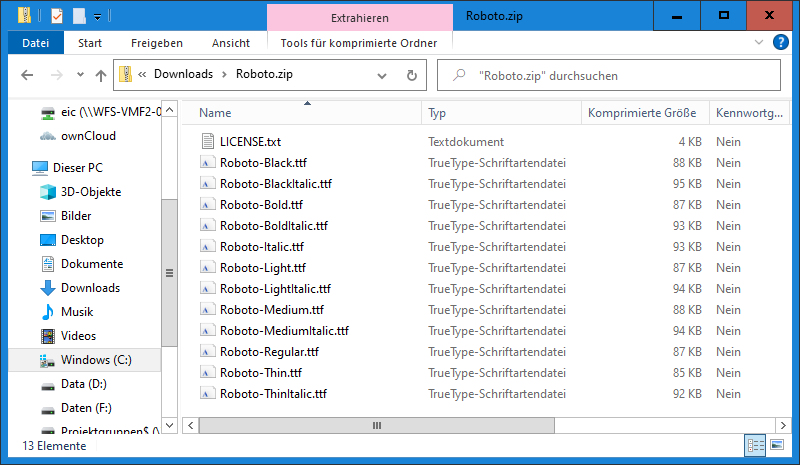Go forward with the right arrow

[x=57, y=76]
